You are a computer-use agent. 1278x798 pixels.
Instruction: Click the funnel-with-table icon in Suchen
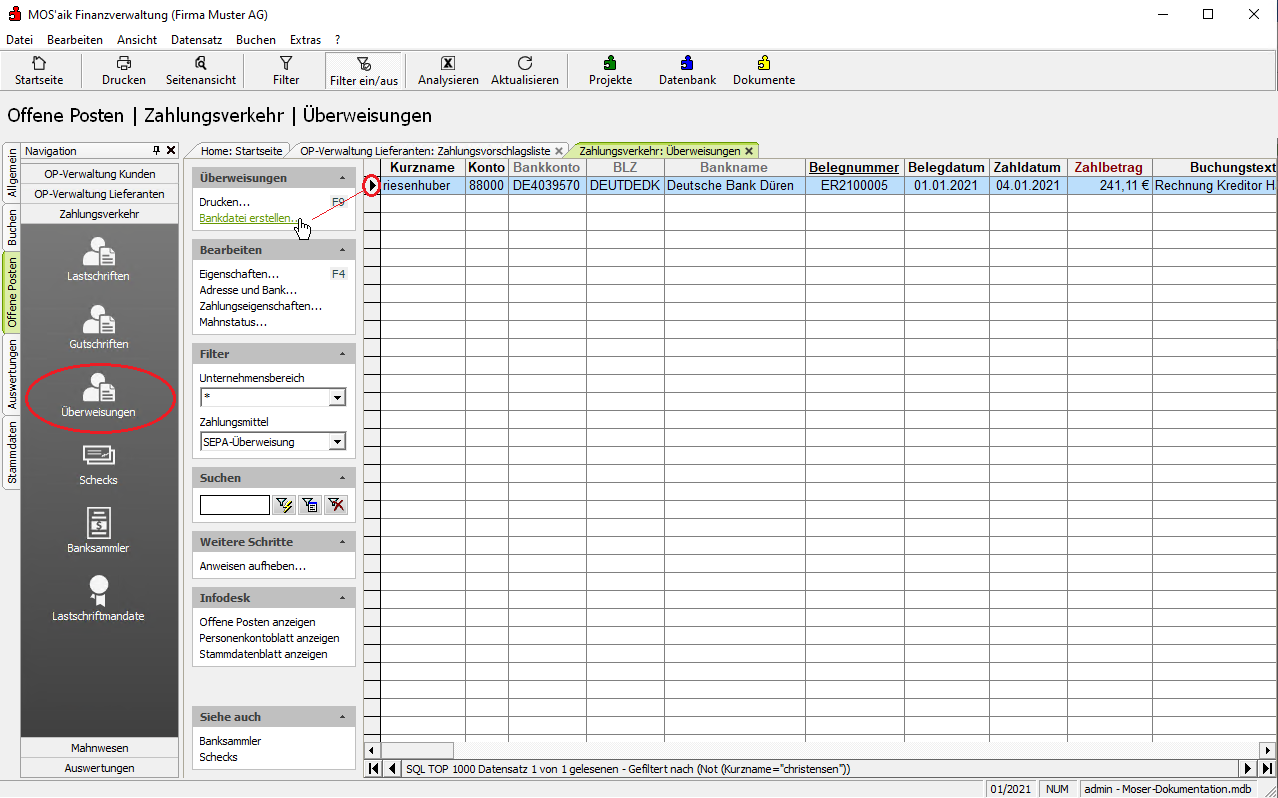click(310, 505)
